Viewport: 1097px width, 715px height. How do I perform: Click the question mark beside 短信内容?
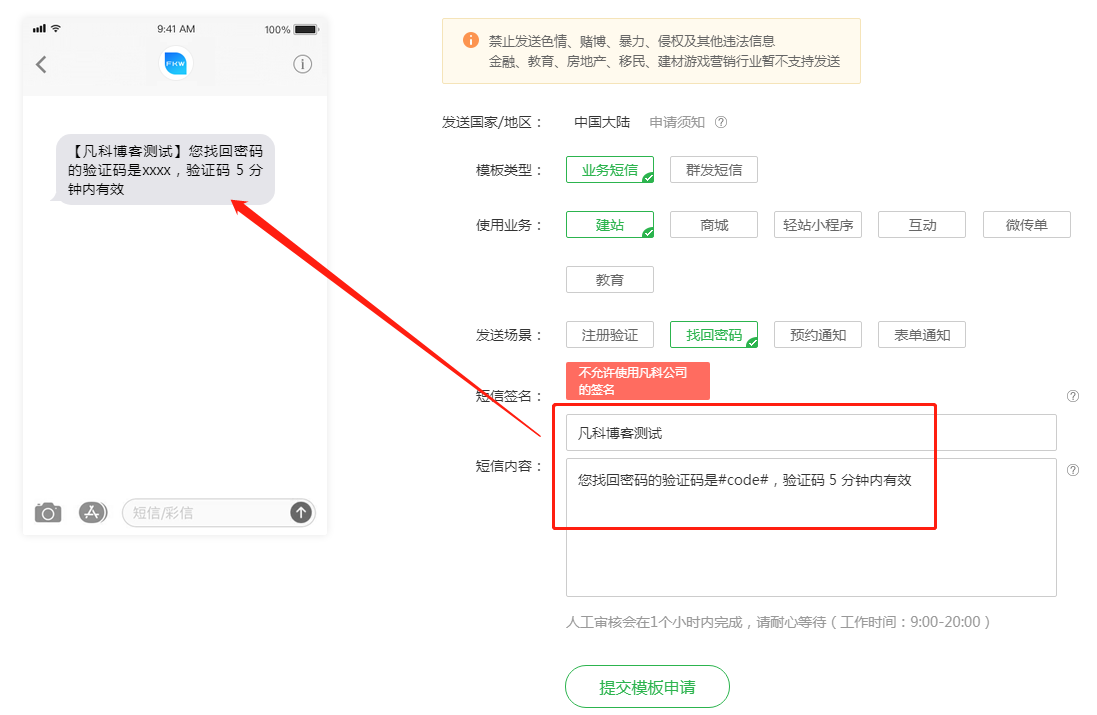(1073, 469)
